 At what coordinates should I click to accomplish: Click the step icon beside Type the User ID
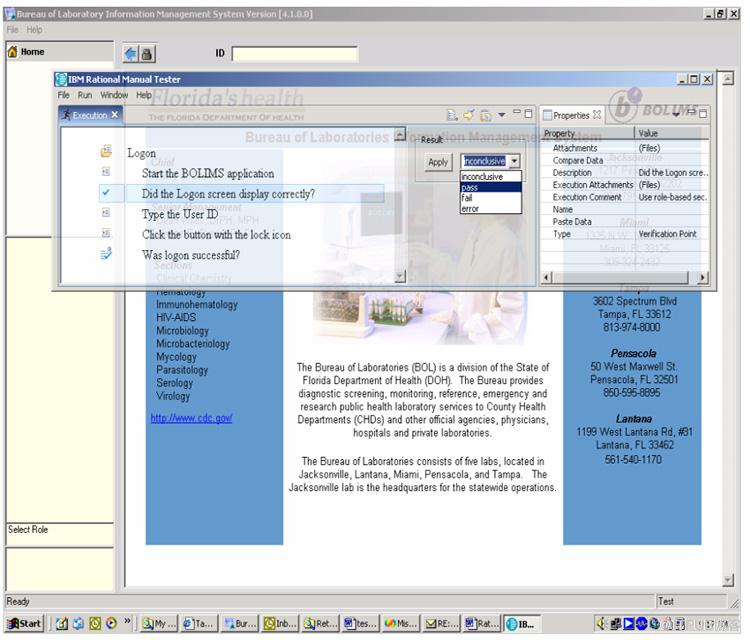(x=106, y=213)
